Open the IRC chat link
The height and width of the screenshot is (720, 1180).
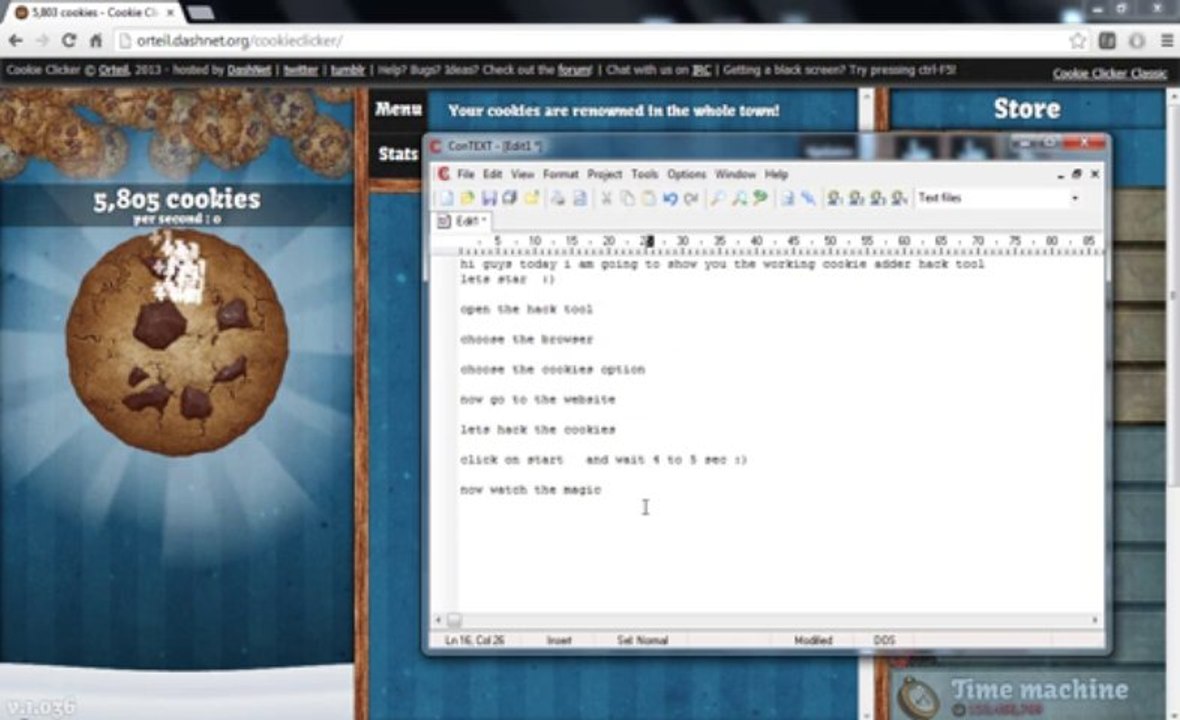coord(701,70)
